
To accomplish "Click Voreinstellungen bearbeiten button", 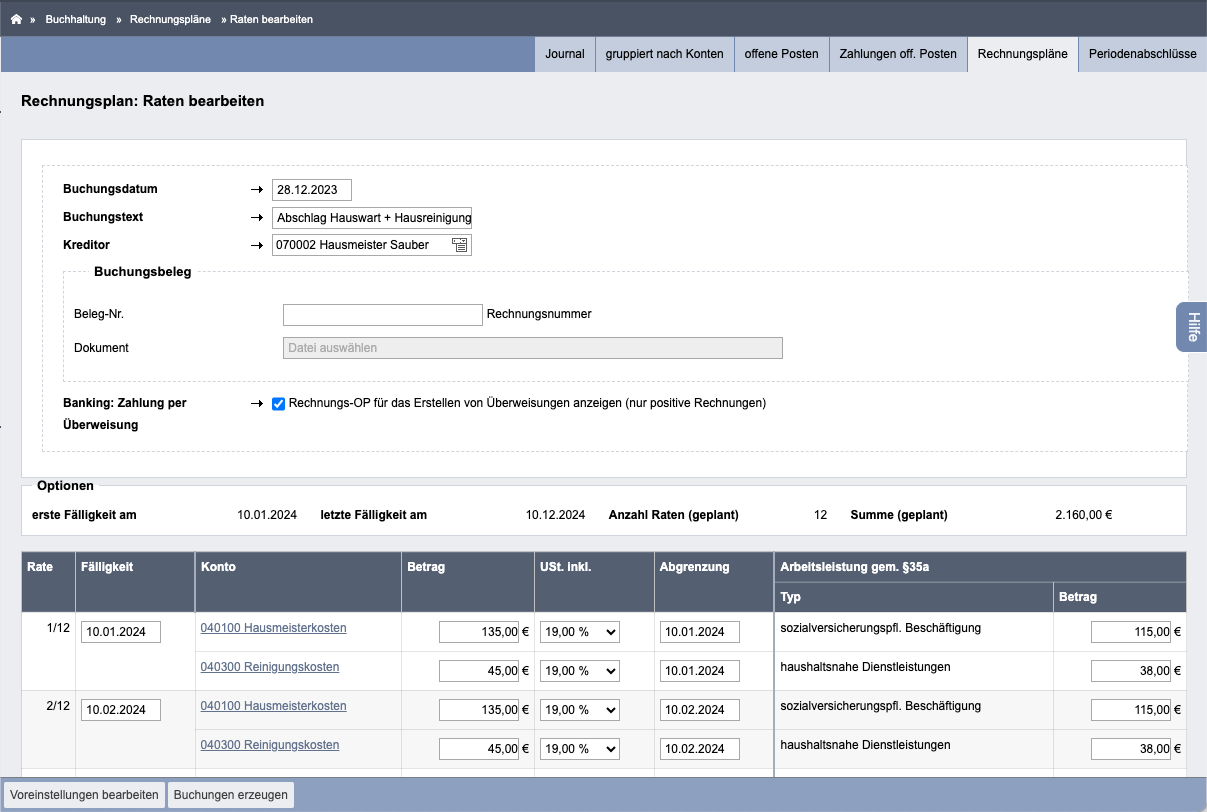I will click(84, 795).
